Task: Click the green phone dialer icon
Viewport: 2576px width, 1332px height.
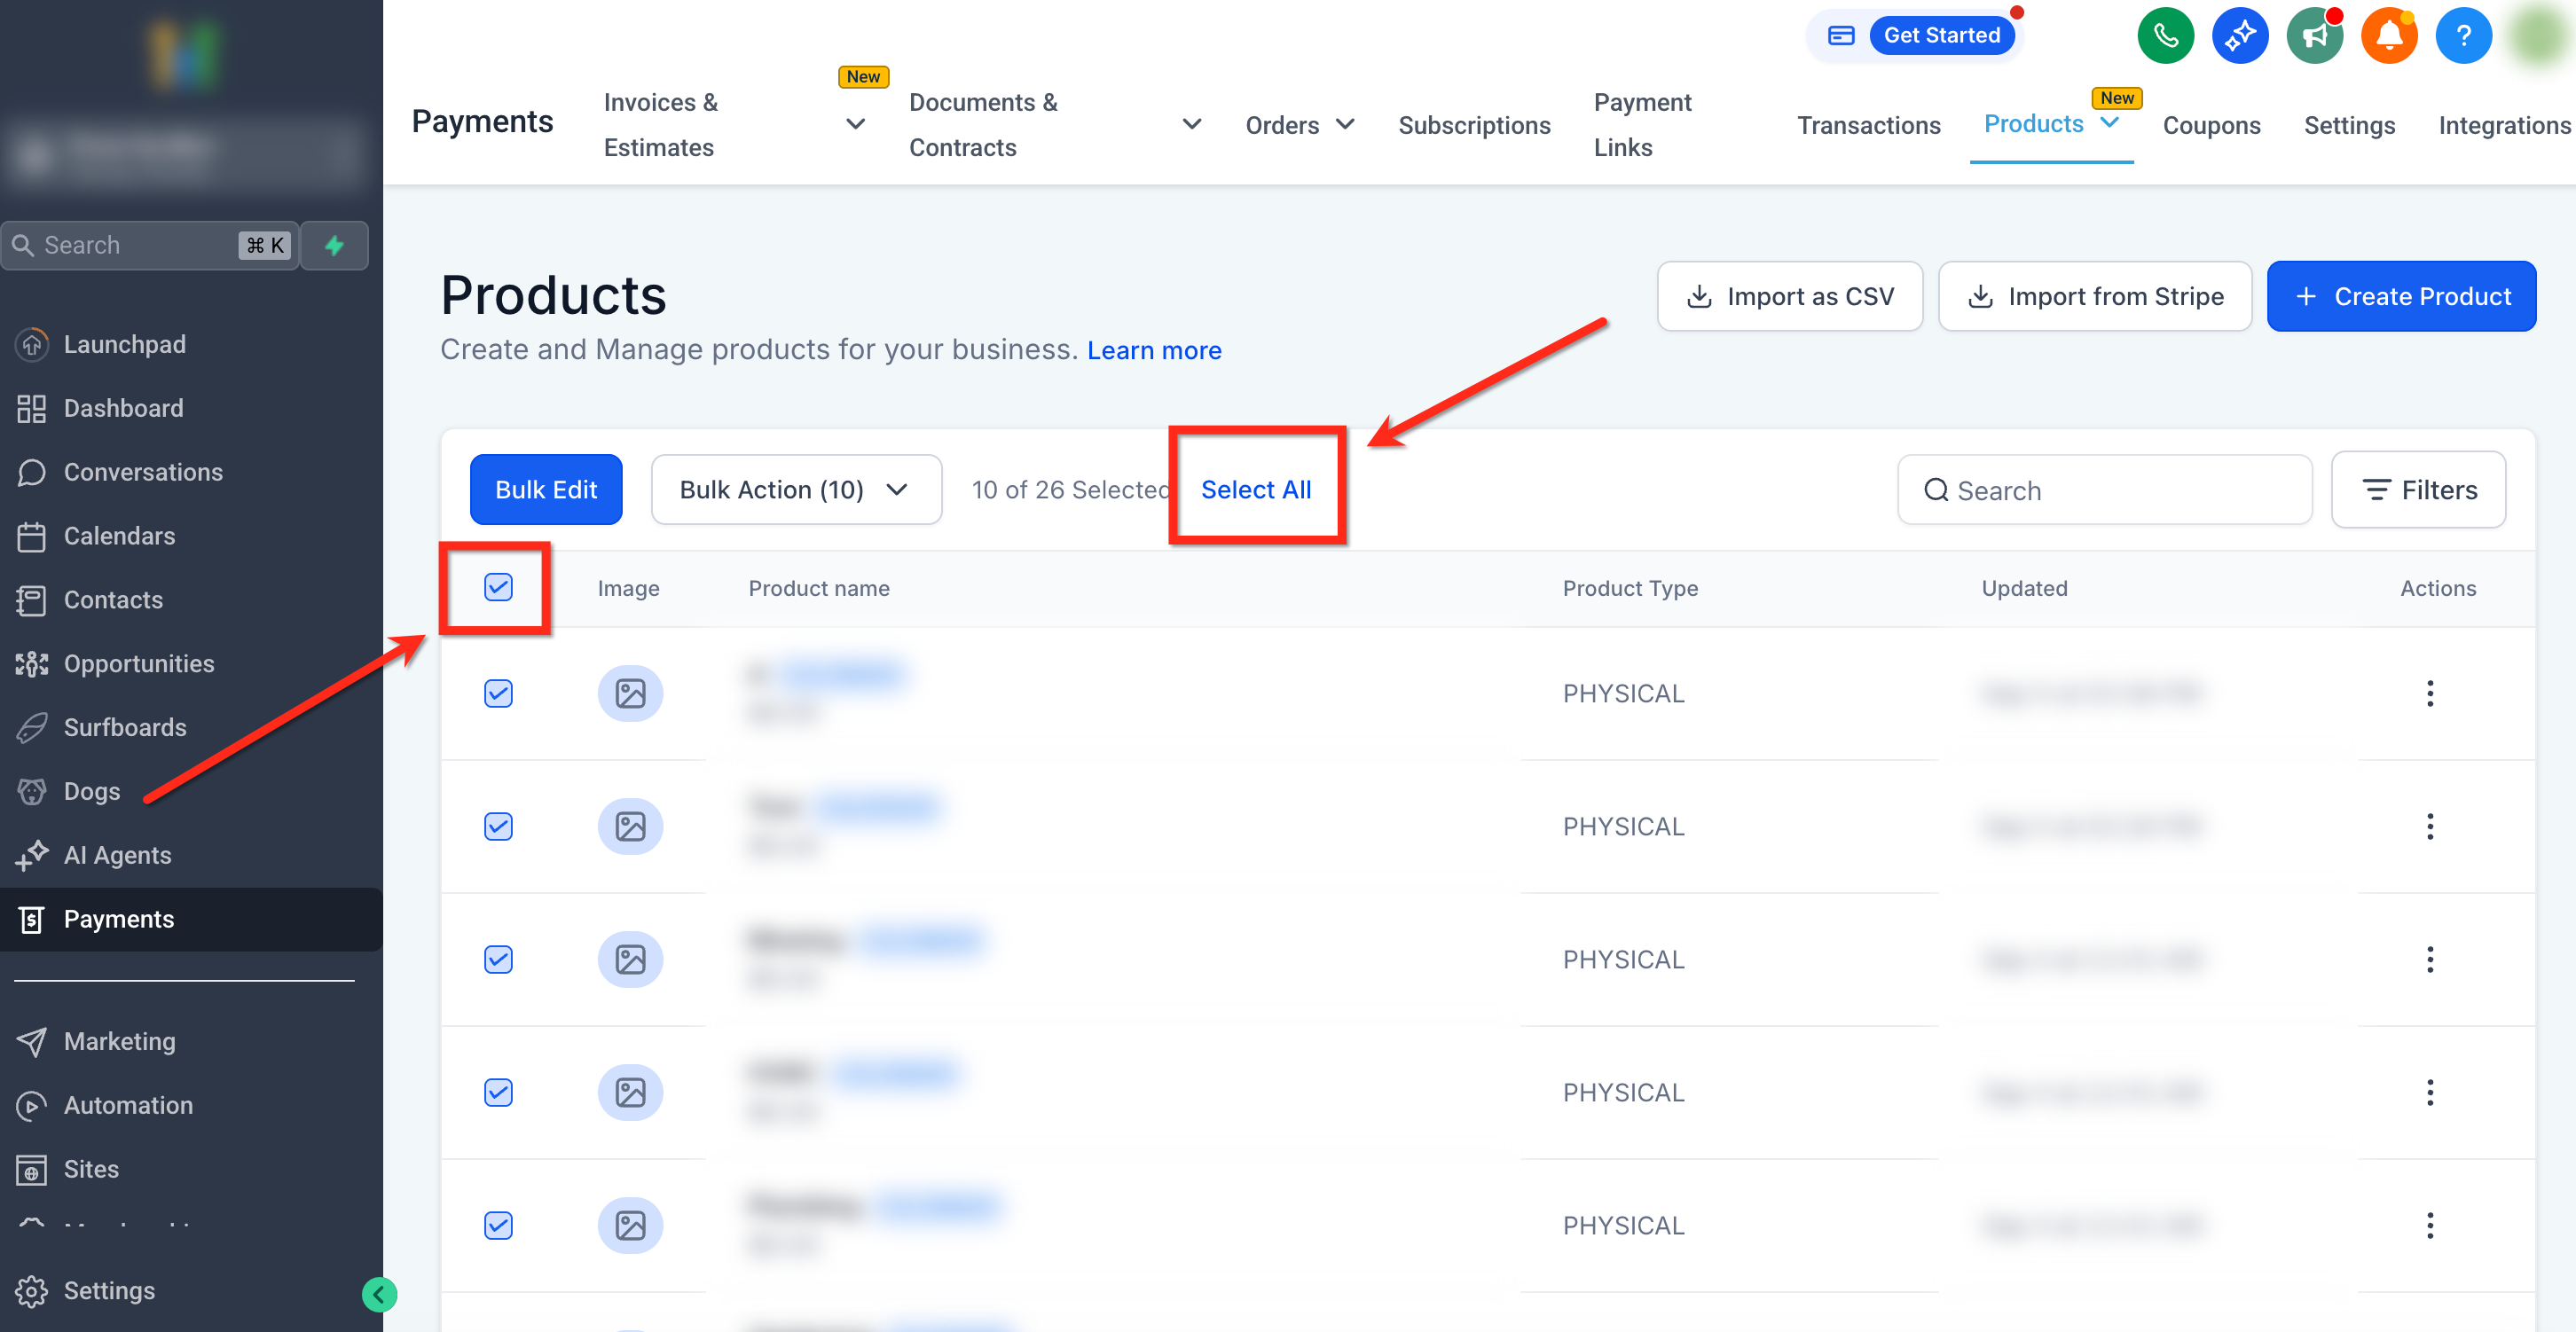Action: [x=2165, y=36]
